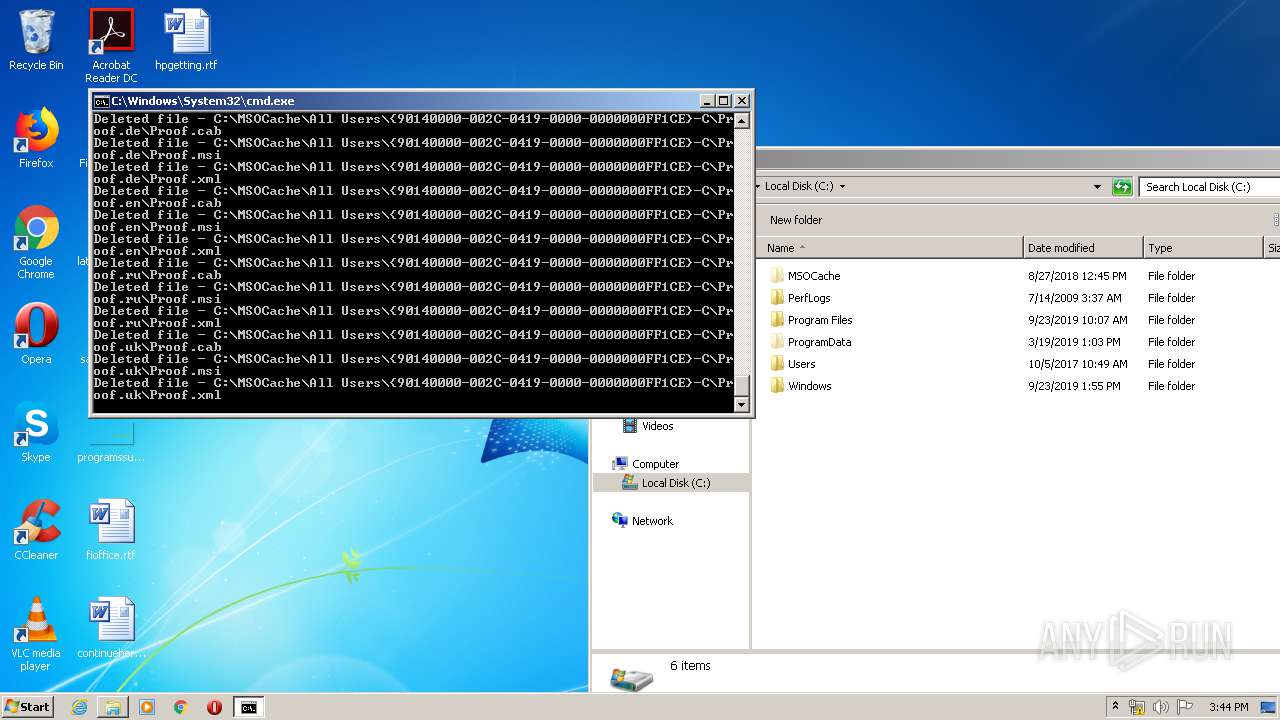Open Videos in navigation pane
The width and height of the screenshot is (1280, 720).
(x=657, y=426)
